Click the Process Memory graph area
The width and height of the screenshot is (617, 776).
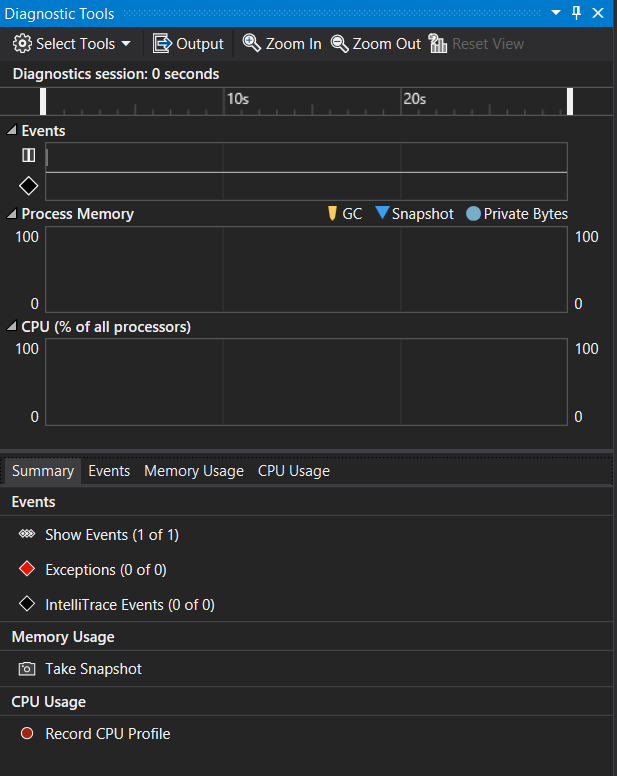(306, 269)
